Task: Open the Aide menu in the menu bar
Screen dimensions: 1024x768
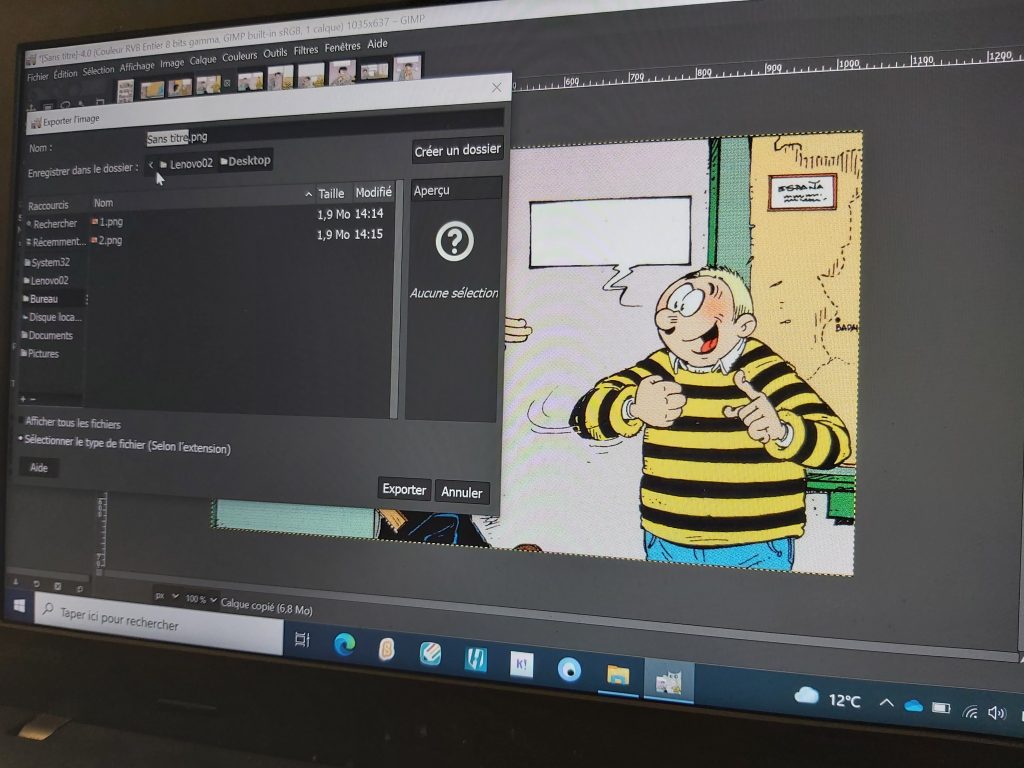Action: coord(377,44)
